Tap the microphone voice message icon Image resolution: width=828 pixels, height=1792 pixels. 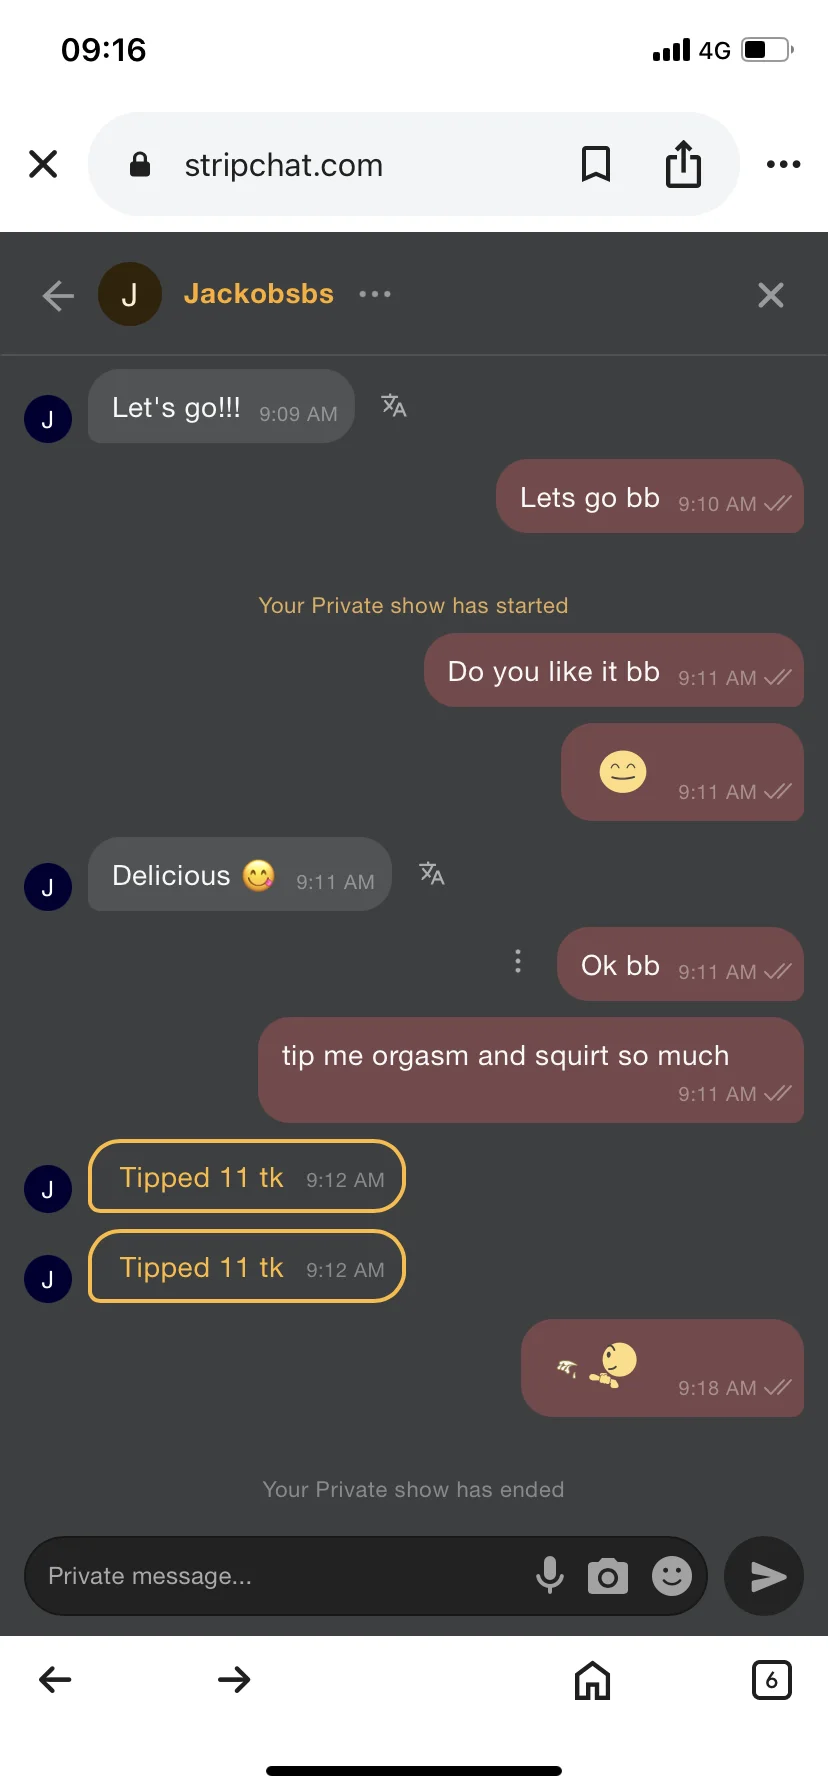coord(549,1575)
